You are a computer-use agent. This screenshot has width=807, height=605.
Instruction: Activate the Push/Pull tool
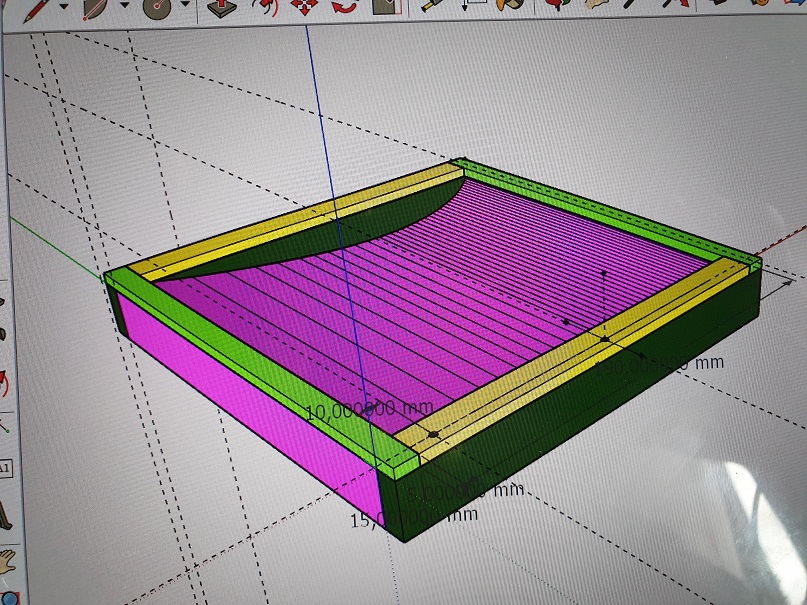point(219,6)
